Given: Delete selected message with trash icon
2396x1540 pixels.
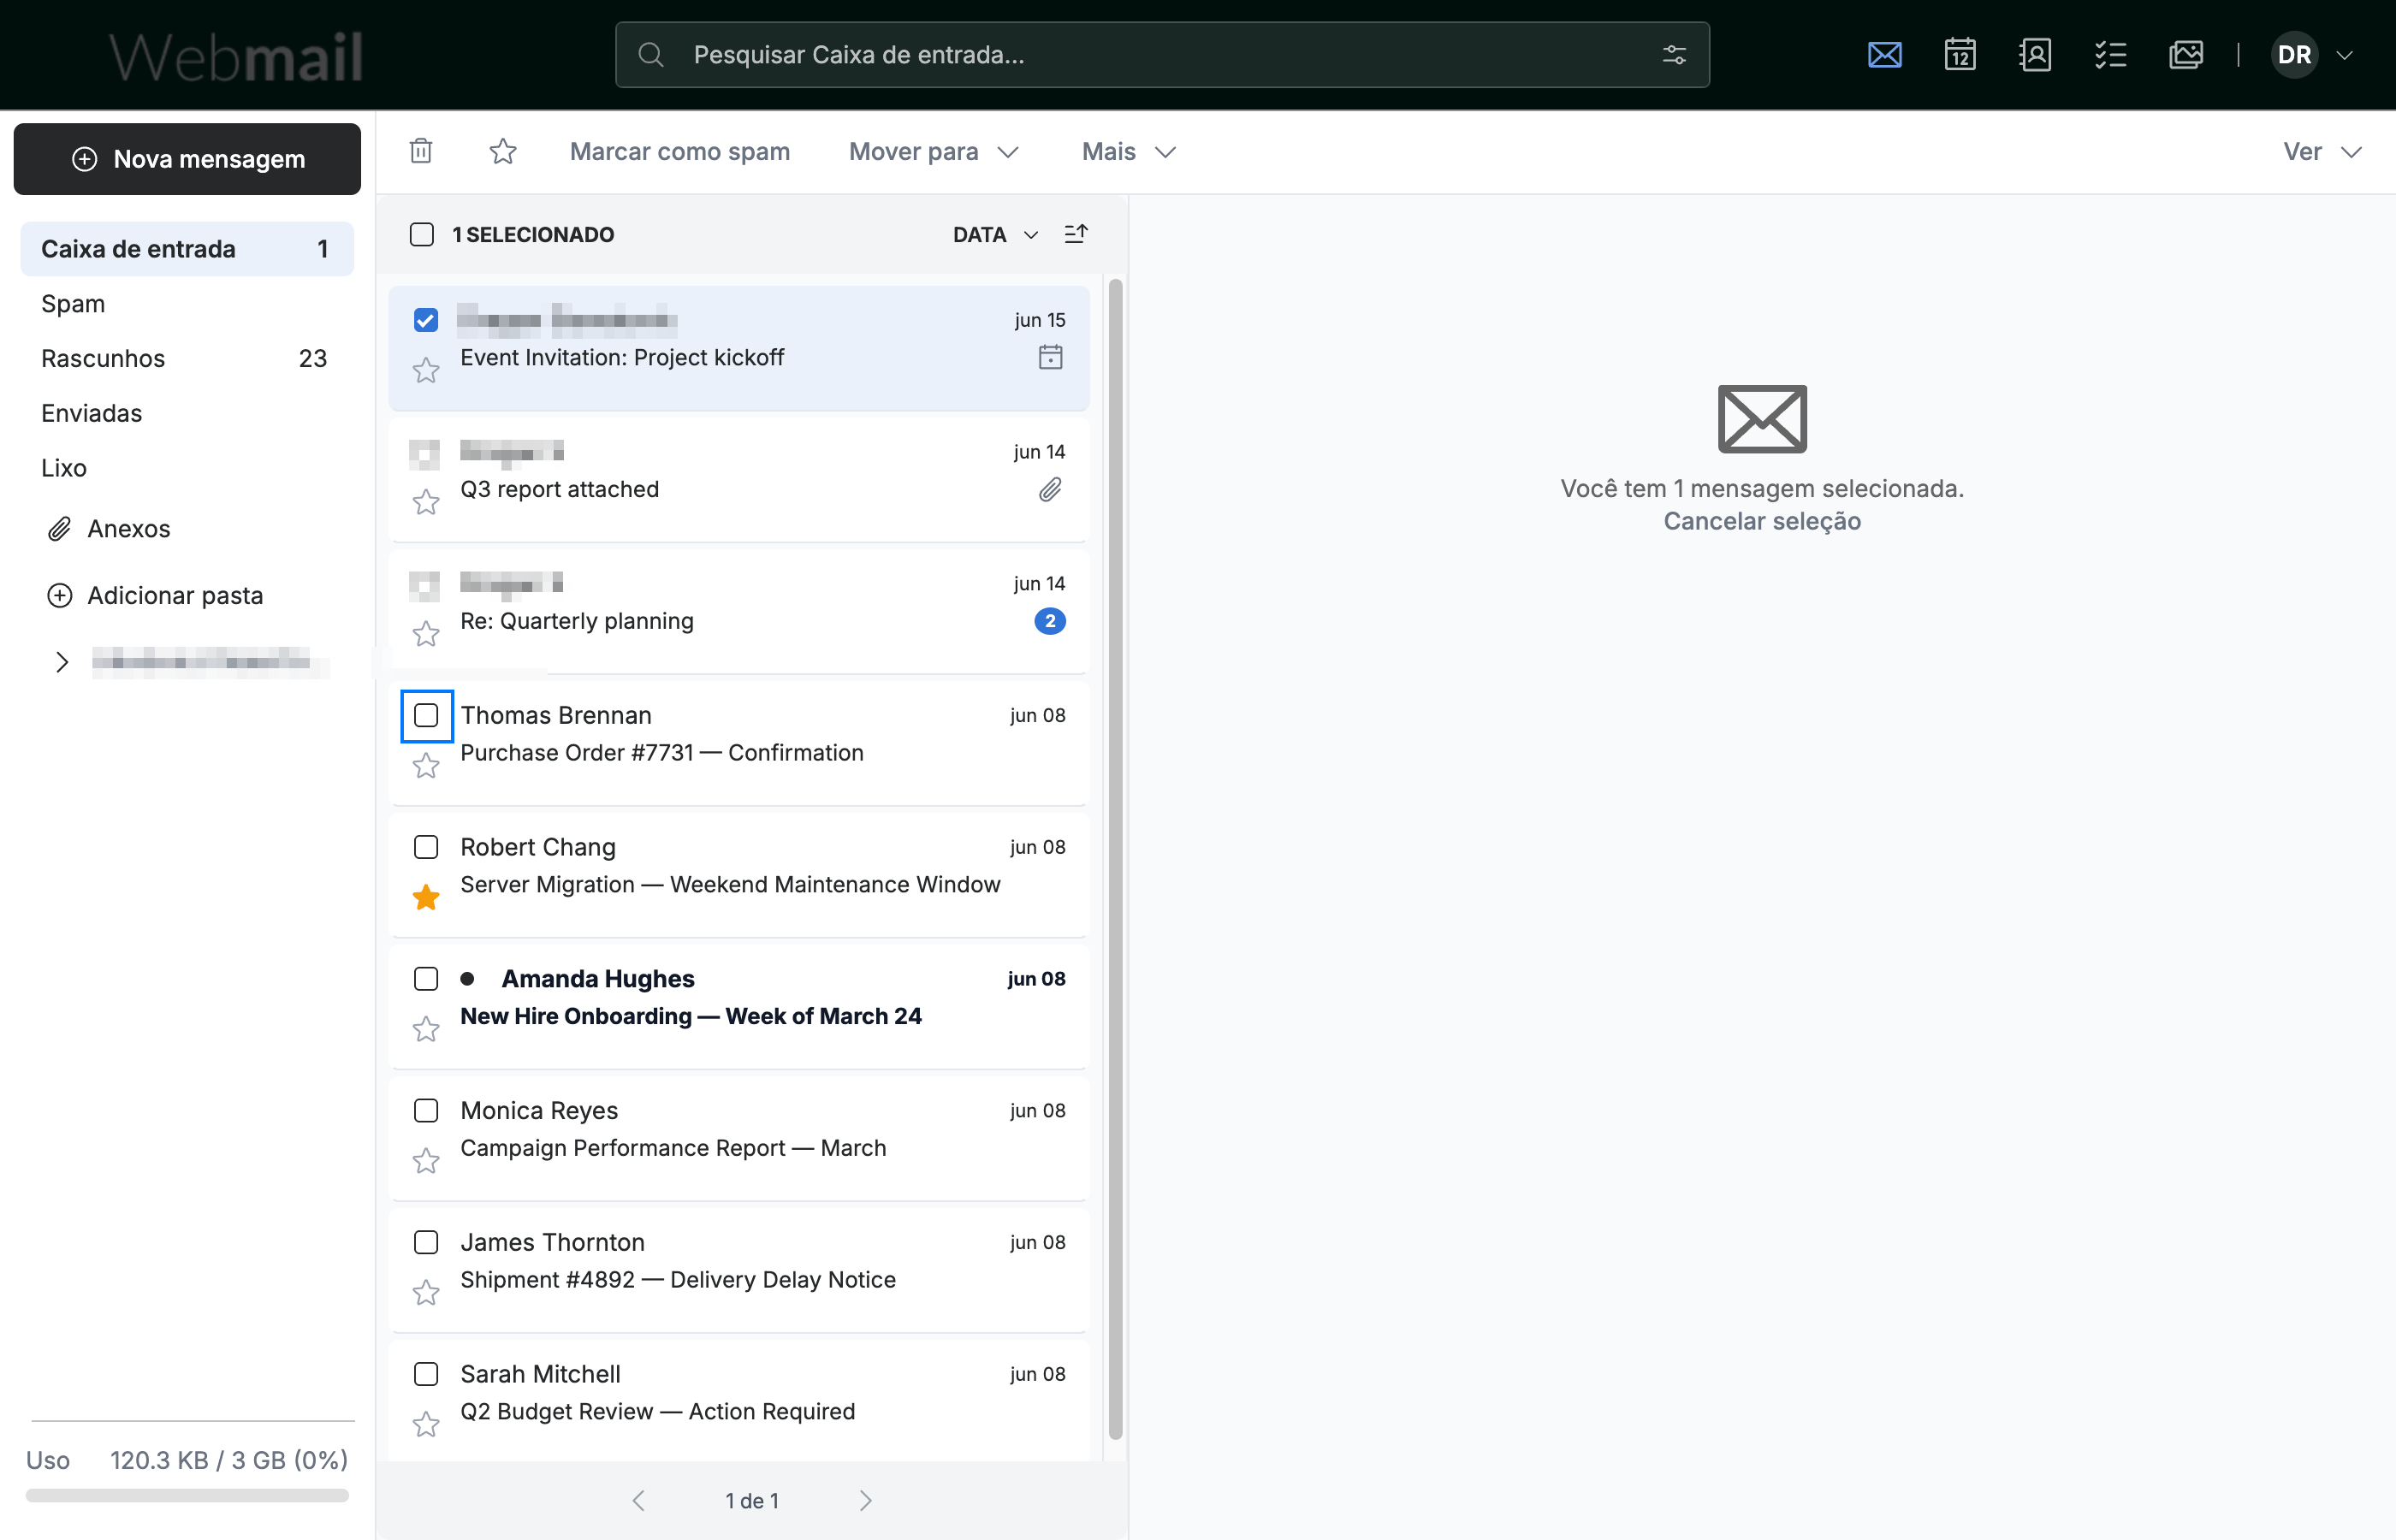Looking at the screenshot, I should (x=421, y=151).
